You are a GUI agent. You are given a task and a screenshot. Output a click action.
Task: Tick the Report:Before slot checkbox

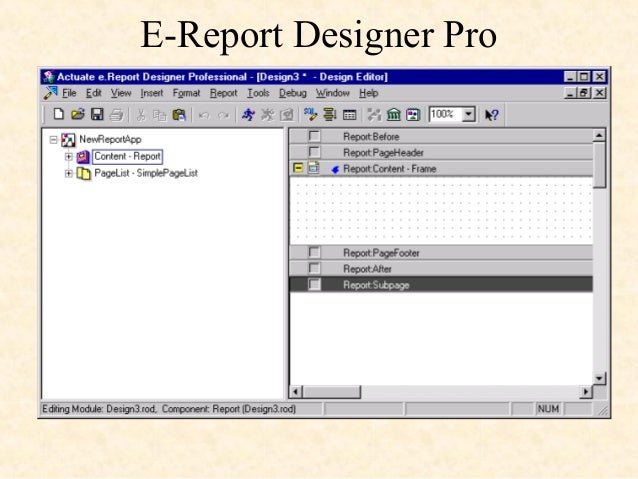314,136
